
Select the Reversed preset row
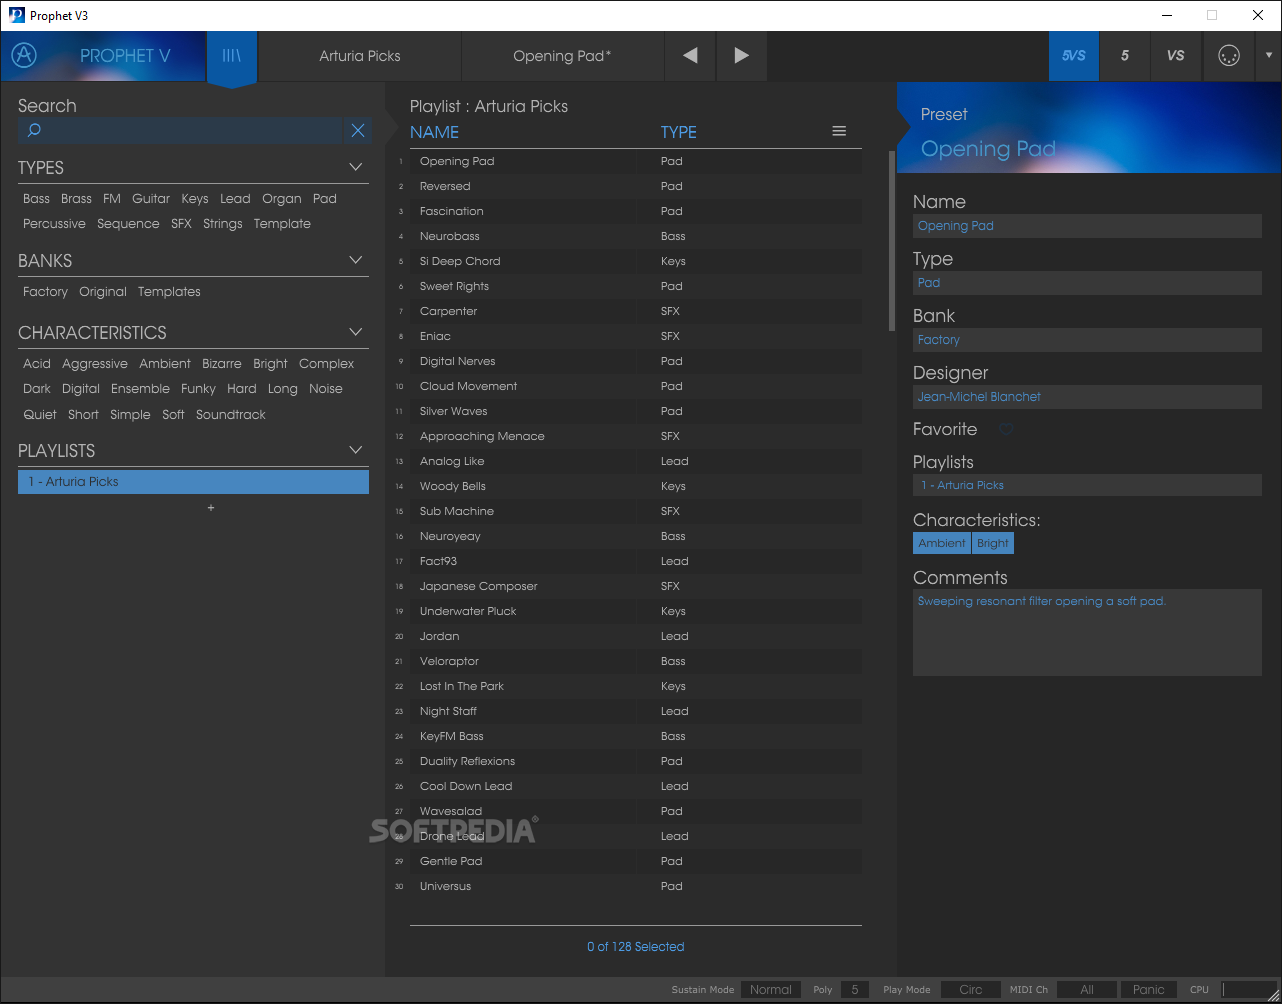635,186
